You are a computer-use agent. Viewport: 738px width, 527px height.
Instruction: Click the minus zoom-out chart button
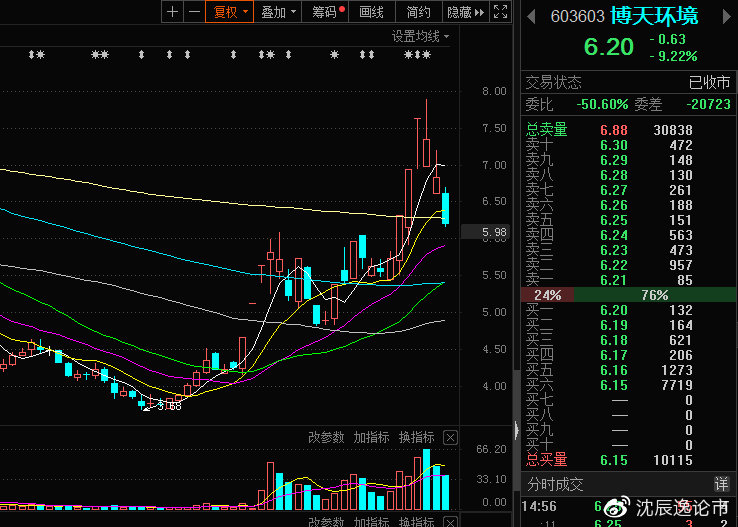click(193, 12)
